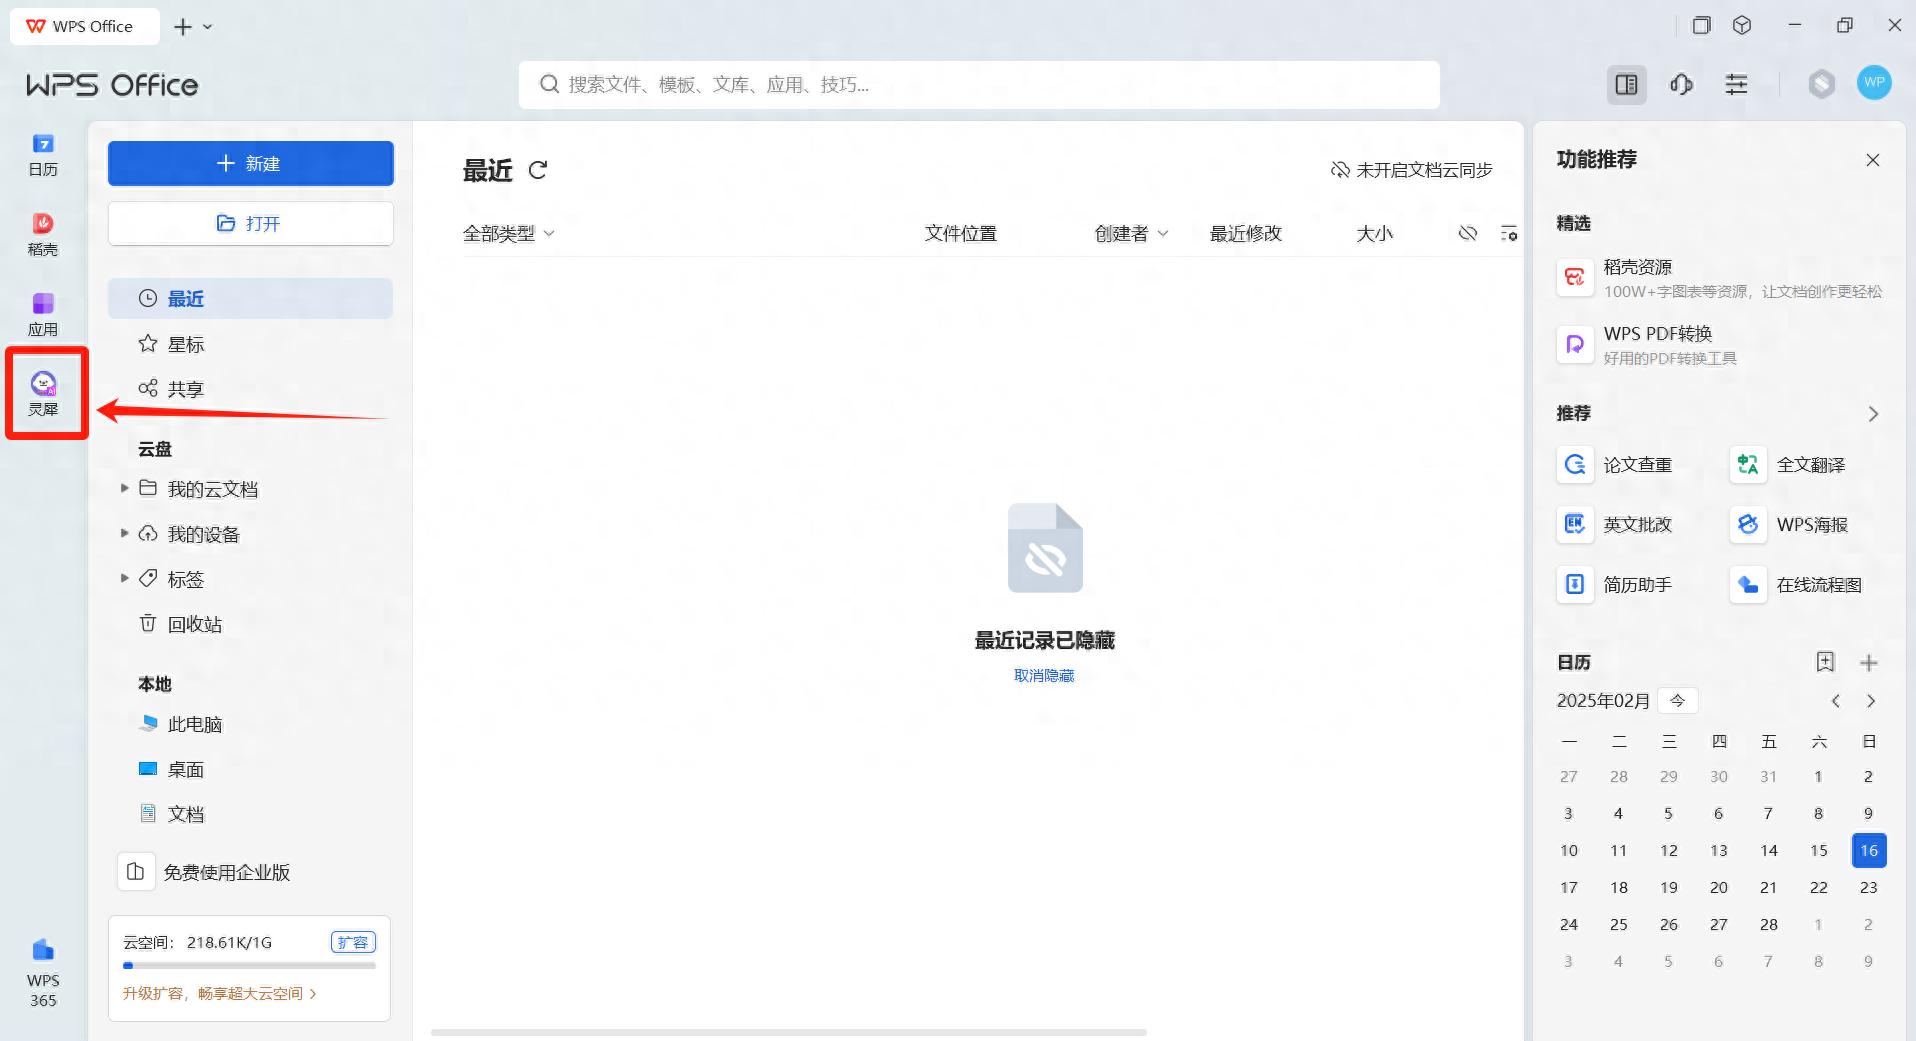
Task: Launch 论文查重 plagiarism check
Action: [x=1615, y=465]
